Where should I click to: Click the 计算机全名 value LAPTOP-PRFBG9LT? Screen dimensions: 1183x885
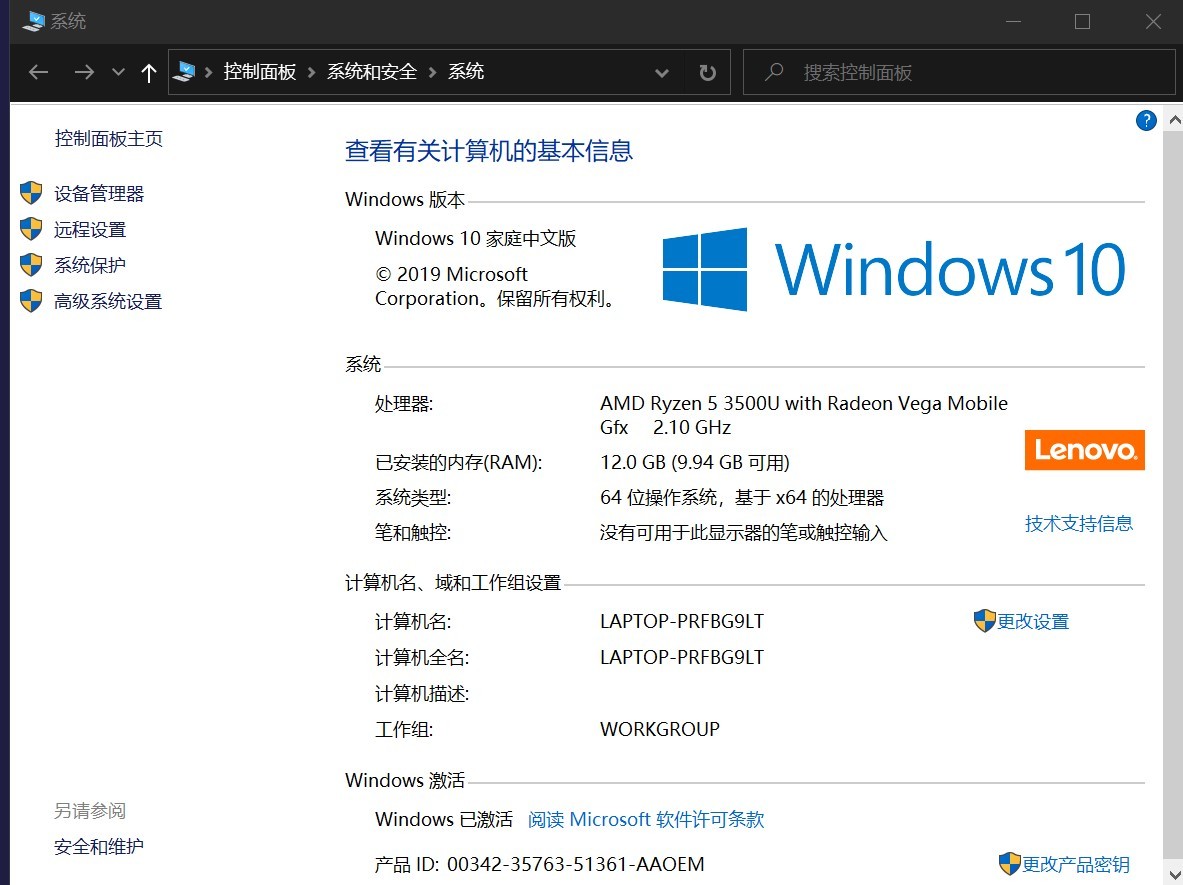(682, 658)
